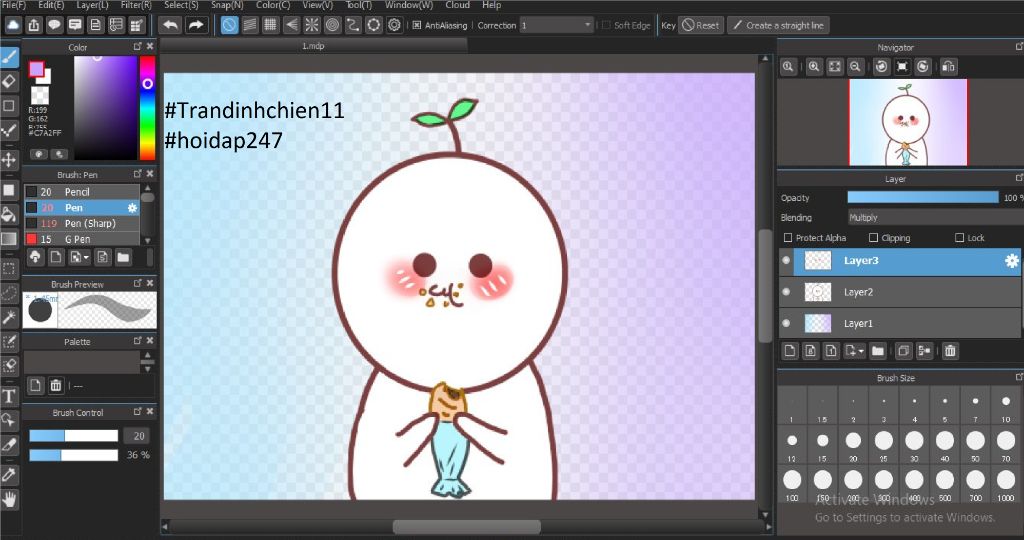Image resolution: width=1024 pixels, height=540 pixels.
Task: Select the Move tool
Action: (x=9, y=160)
